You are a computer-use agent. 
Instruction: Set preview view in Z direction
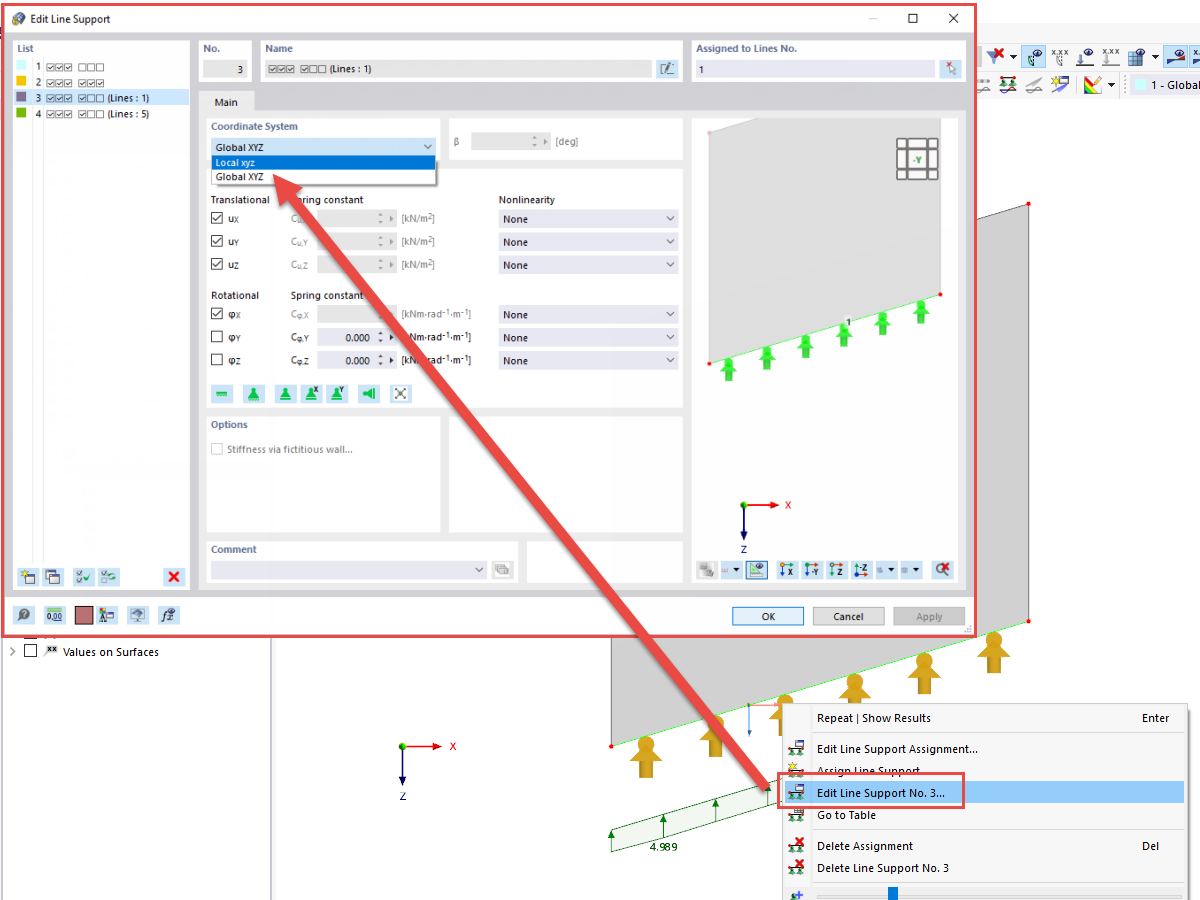[837, 570]
